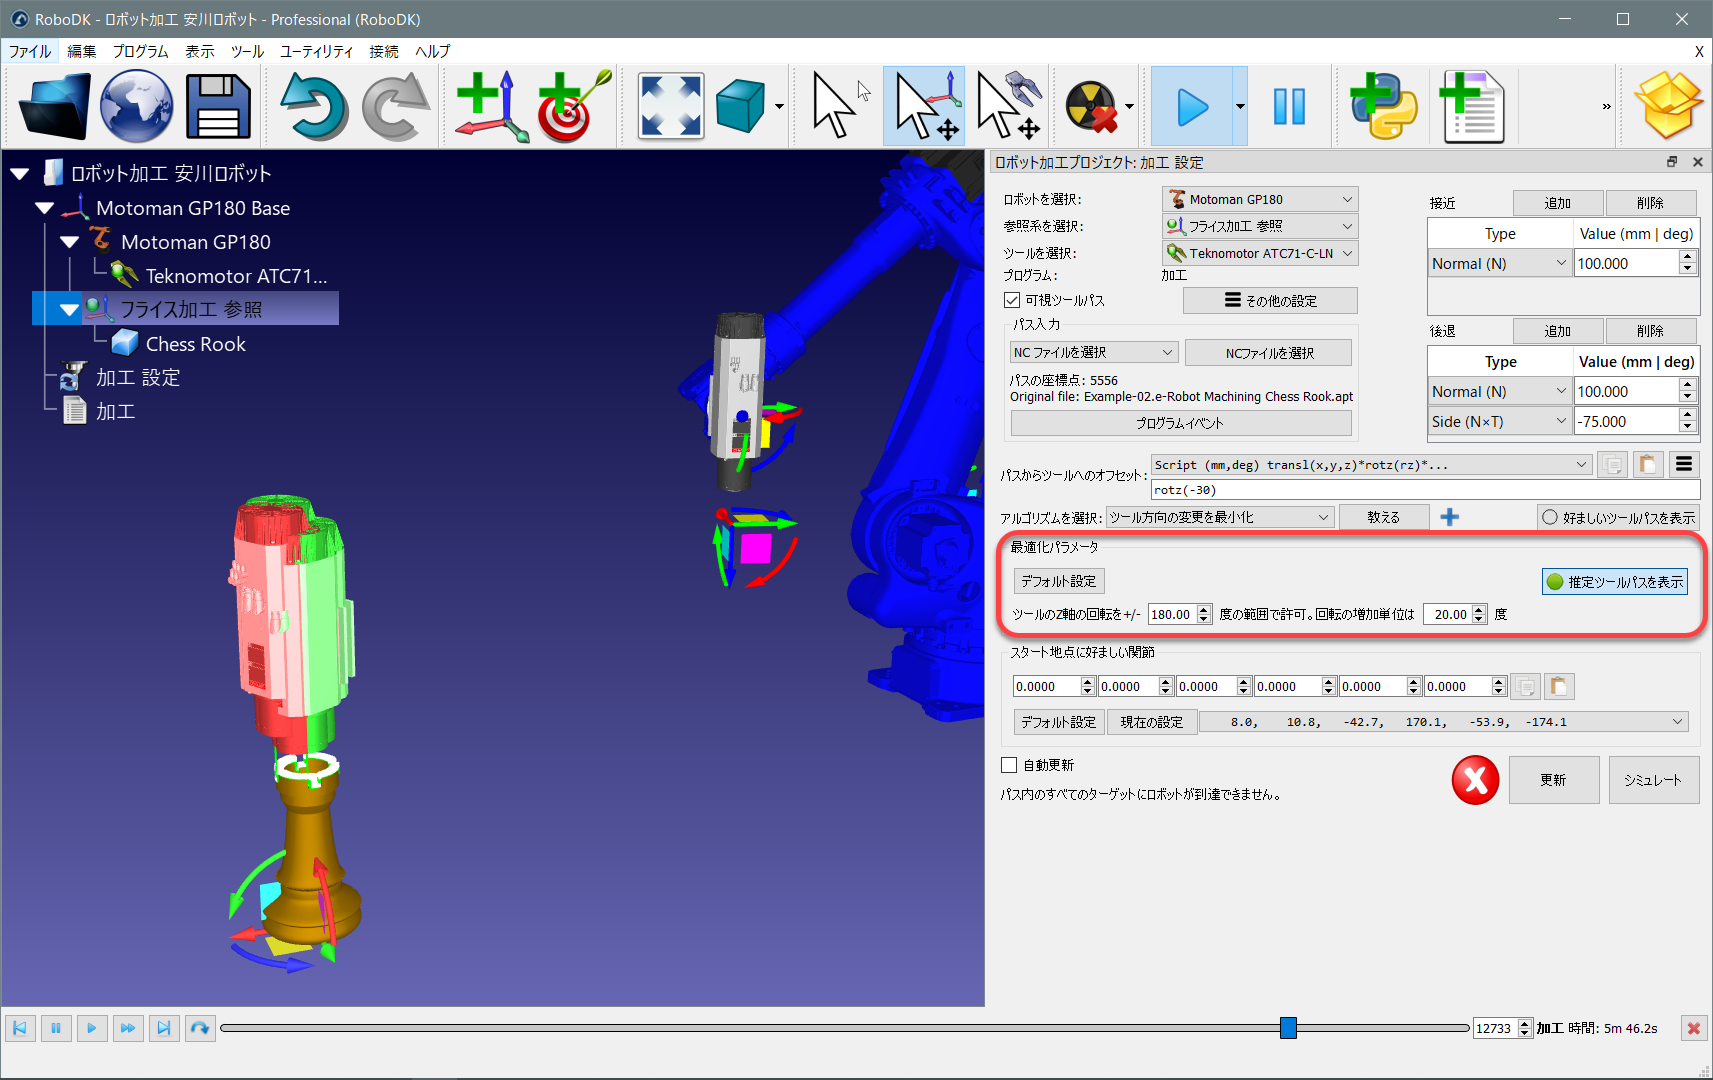Toggle loop playback button in bottom bar
This screenshot has height=1080, width=1713.
click(x=200, y=1028)
